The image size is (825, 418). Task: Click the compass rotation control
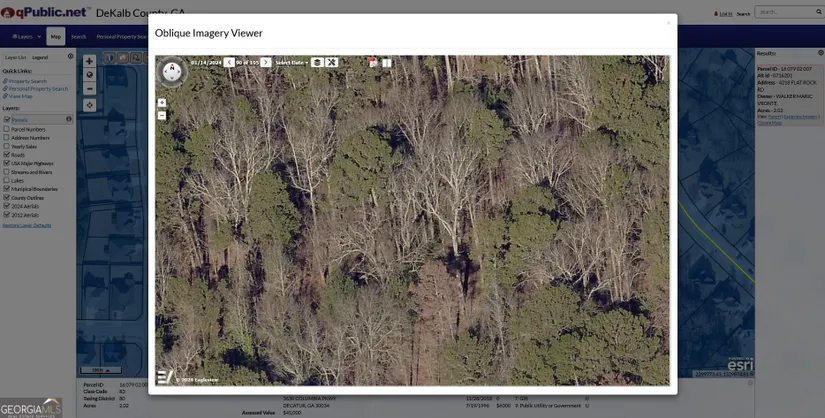172,71
